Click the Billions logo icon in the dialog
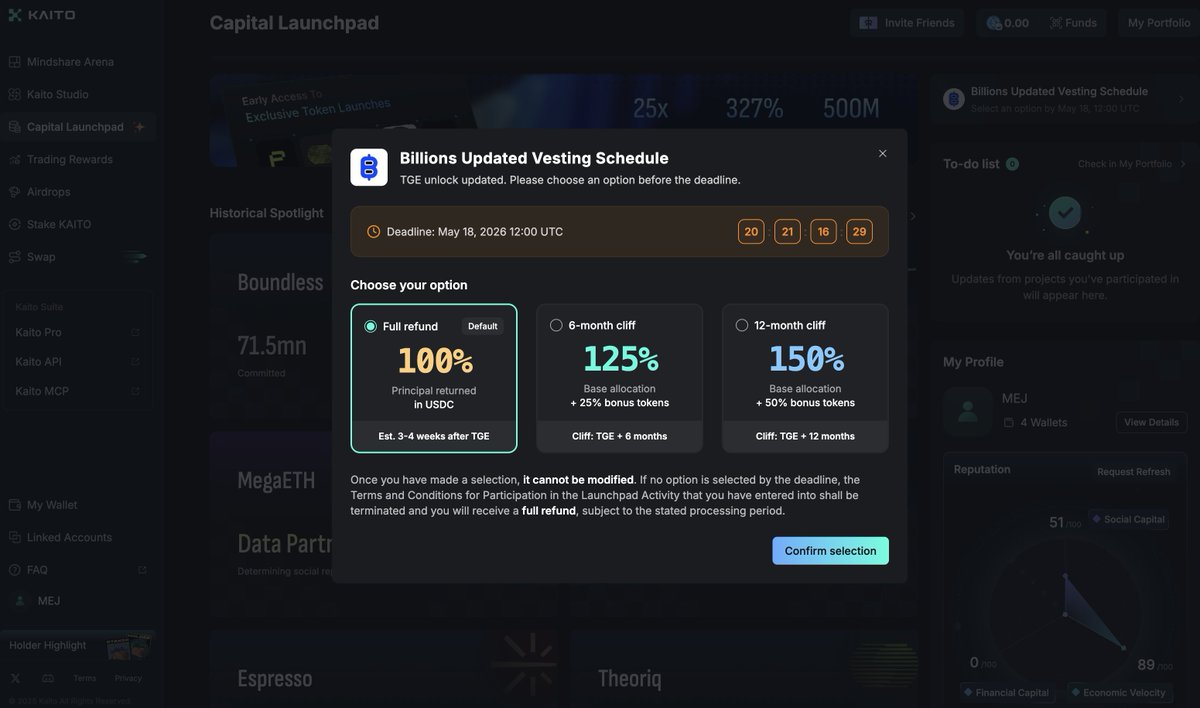 [x=369, y=167]
